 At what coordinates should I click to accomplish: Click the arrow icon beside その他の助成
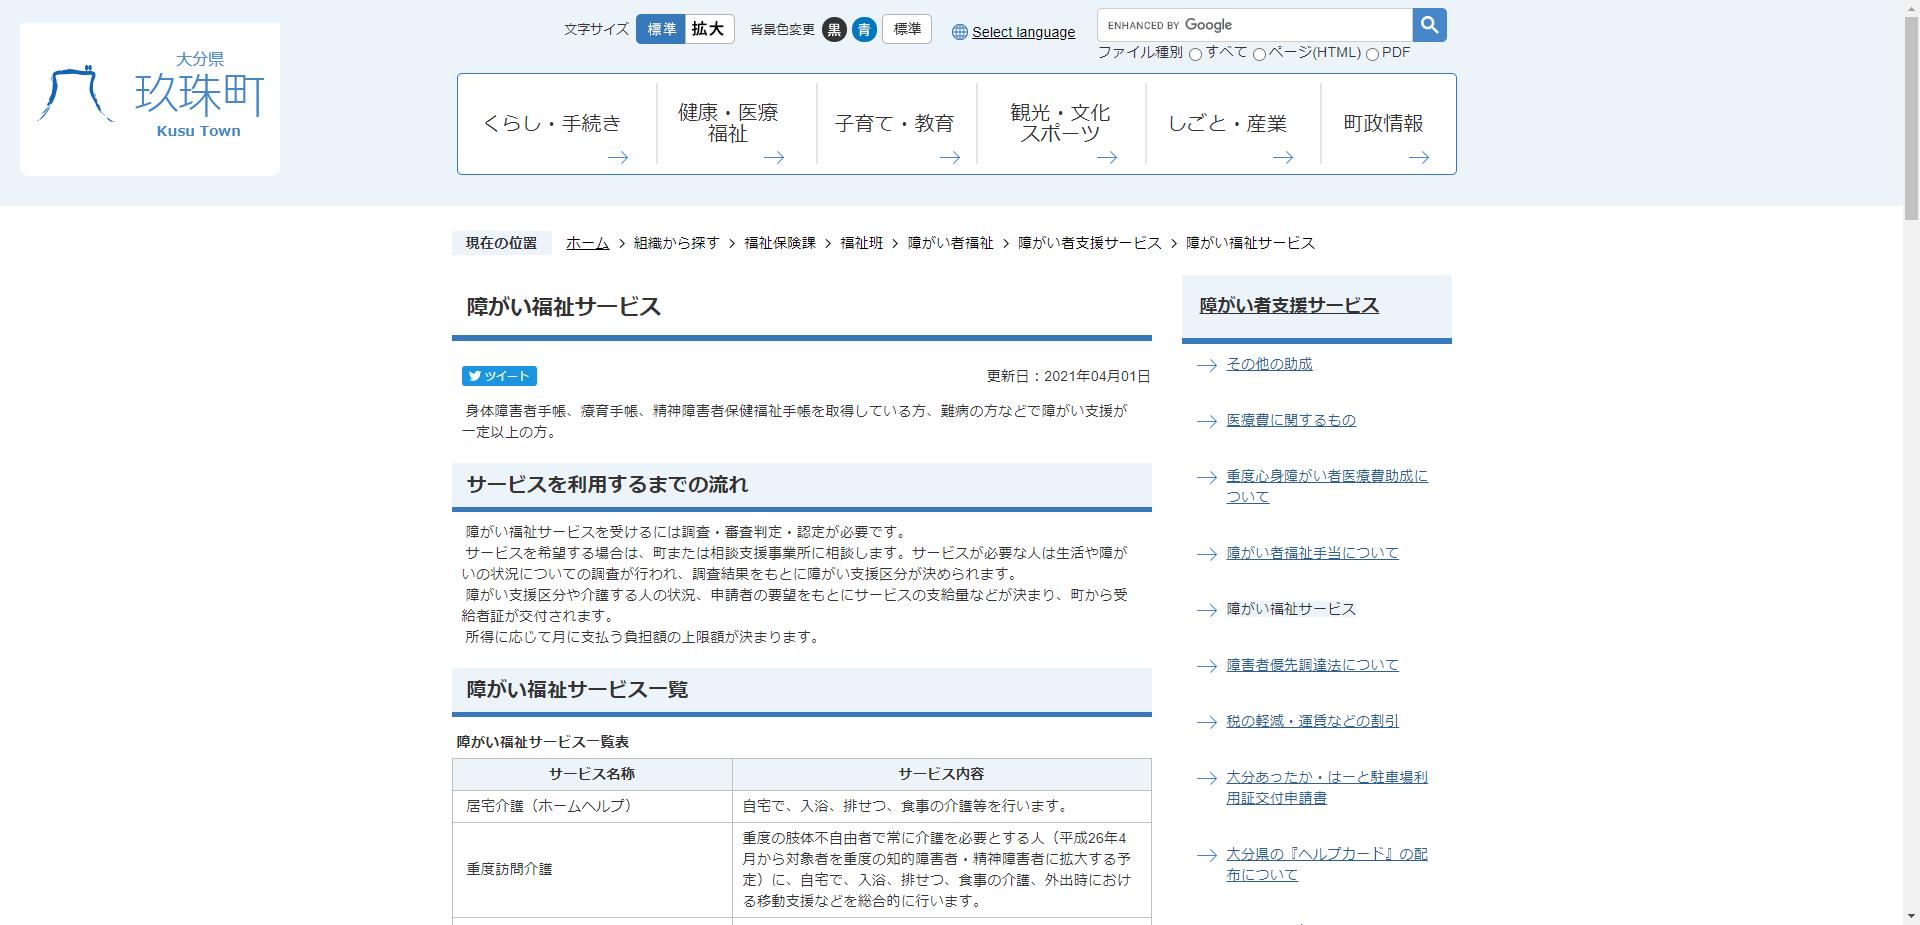pos(1204,366)
